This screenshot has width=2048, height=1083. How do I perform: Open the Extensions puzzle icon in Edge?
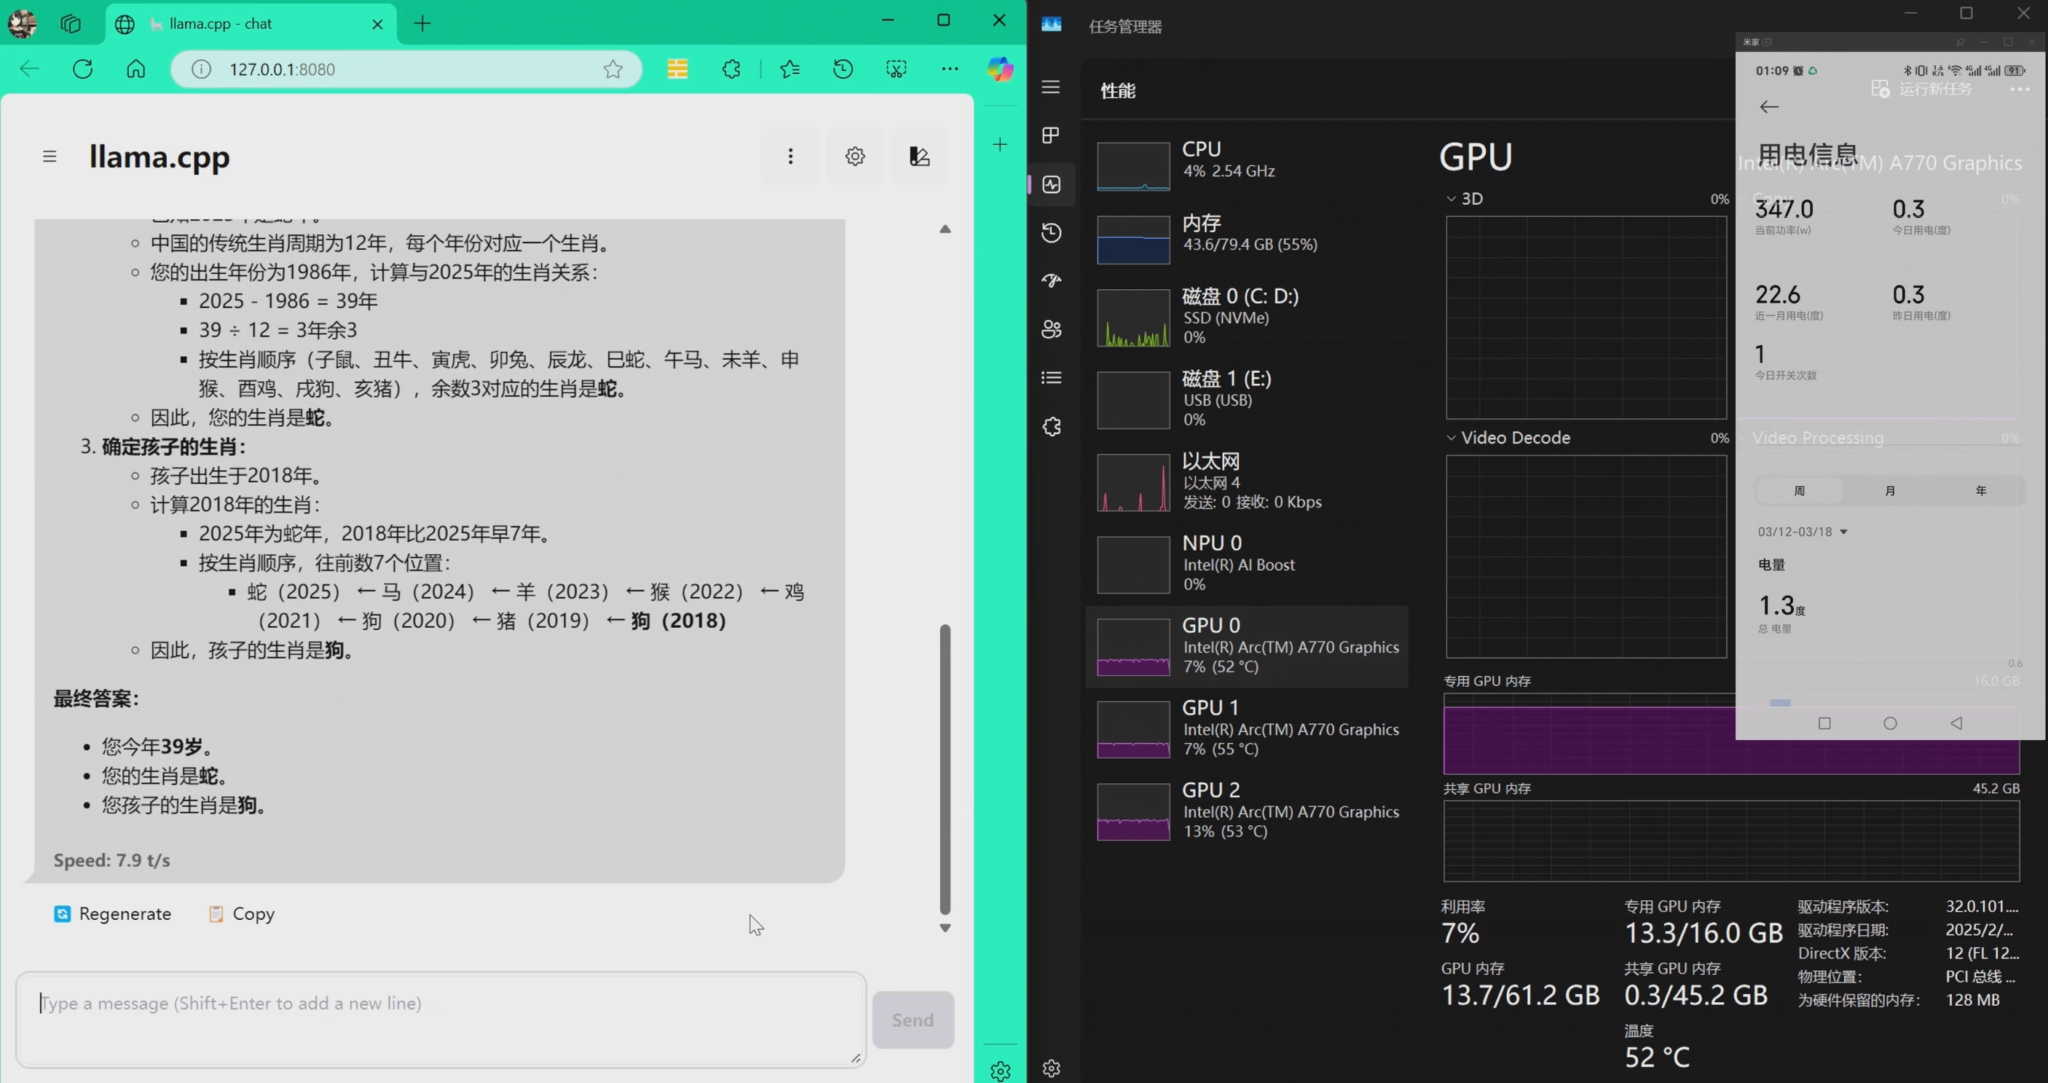[730, 68]
